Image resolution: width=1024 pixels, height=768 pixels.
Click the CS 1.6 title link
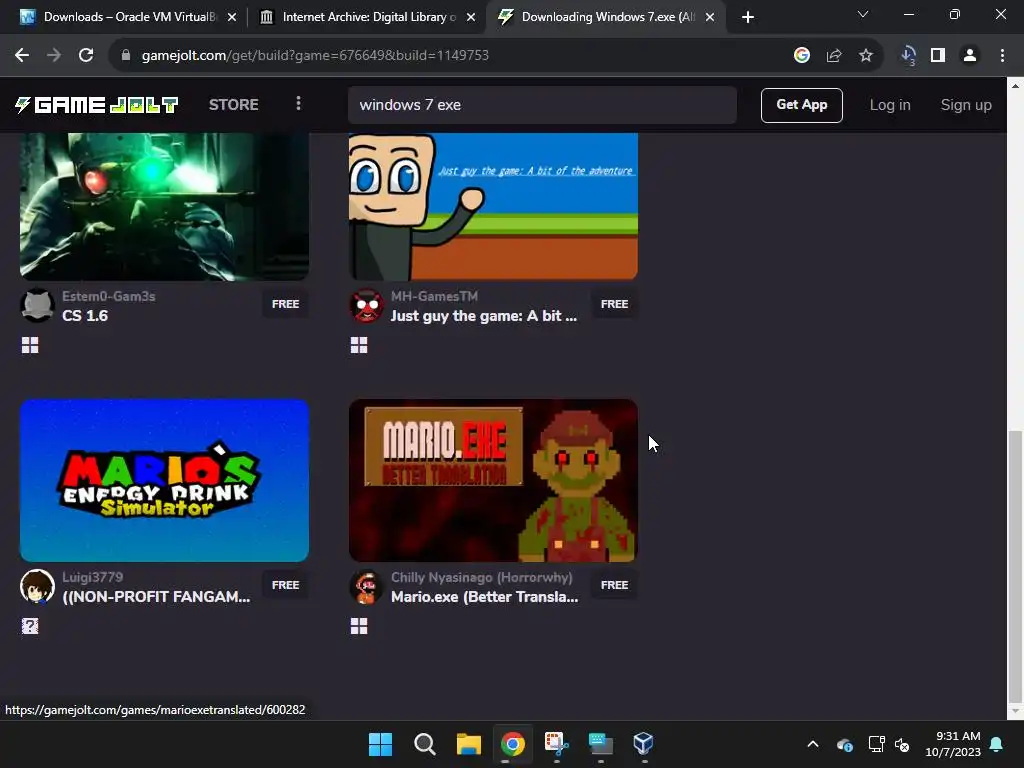click(85, 316)
